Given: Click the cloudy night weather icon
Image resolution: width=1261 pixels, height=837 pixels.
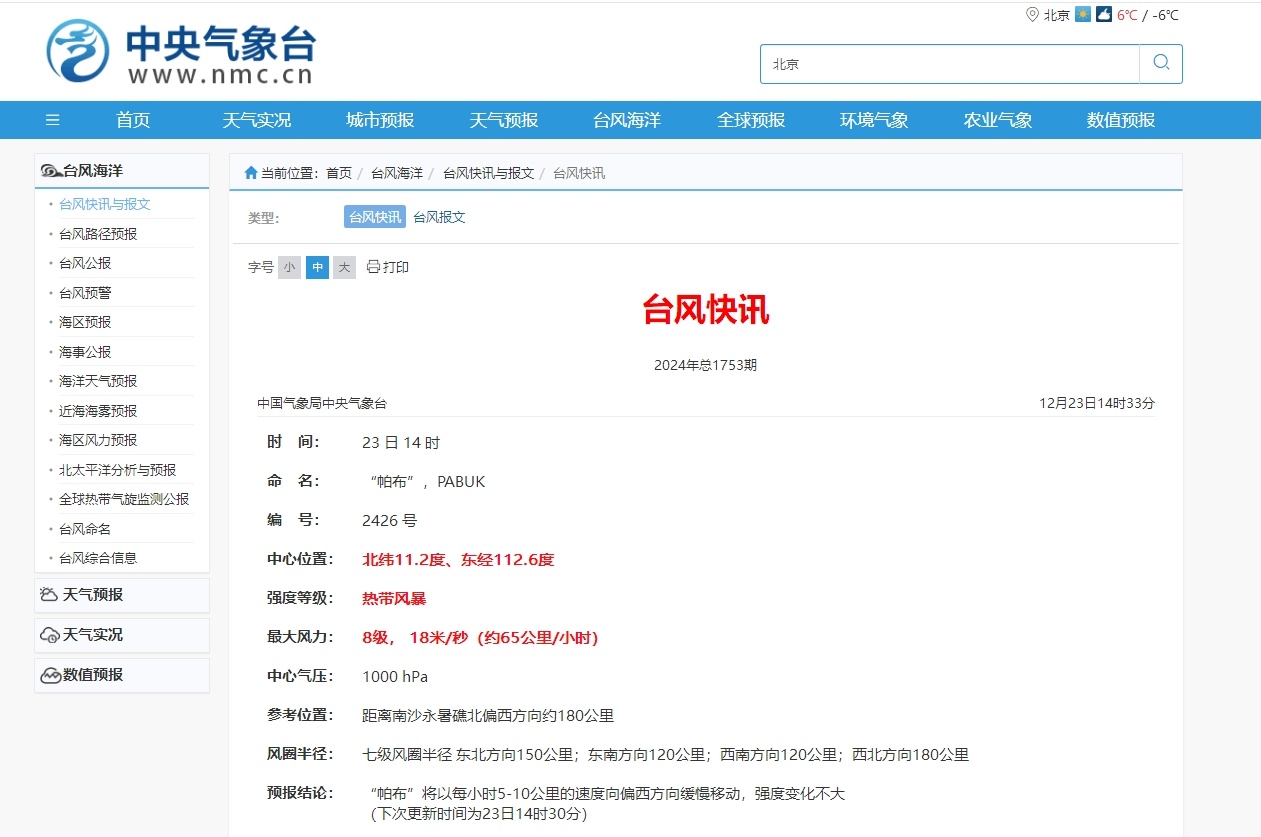Looking at the screenshot, I should (x=1103, y=15).
